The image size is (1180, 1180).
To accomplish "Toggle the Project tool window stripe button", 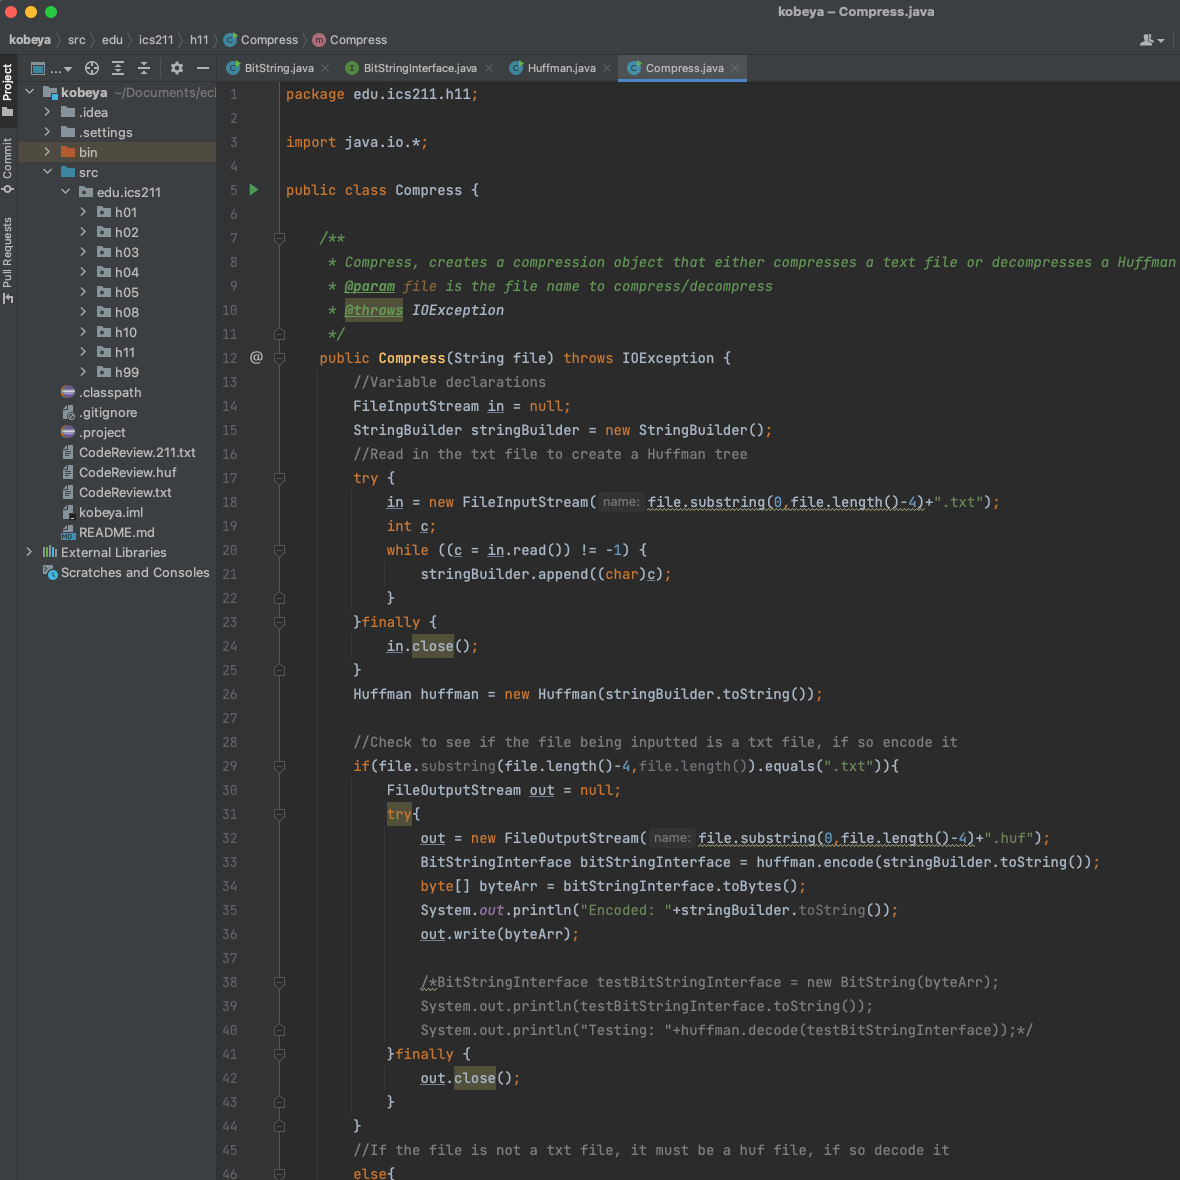I will (8, 88).
